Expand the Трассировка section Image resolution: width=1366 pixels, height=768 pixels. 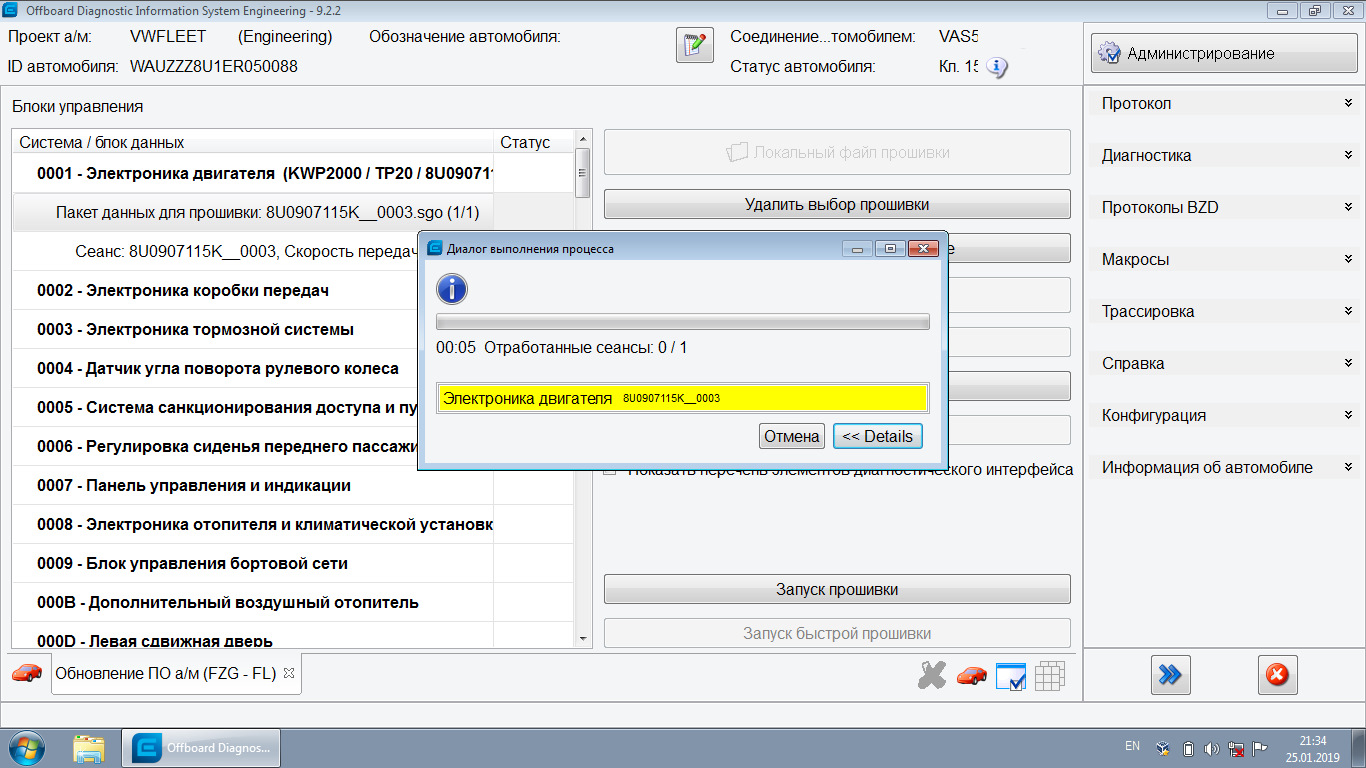(1225, 311)
